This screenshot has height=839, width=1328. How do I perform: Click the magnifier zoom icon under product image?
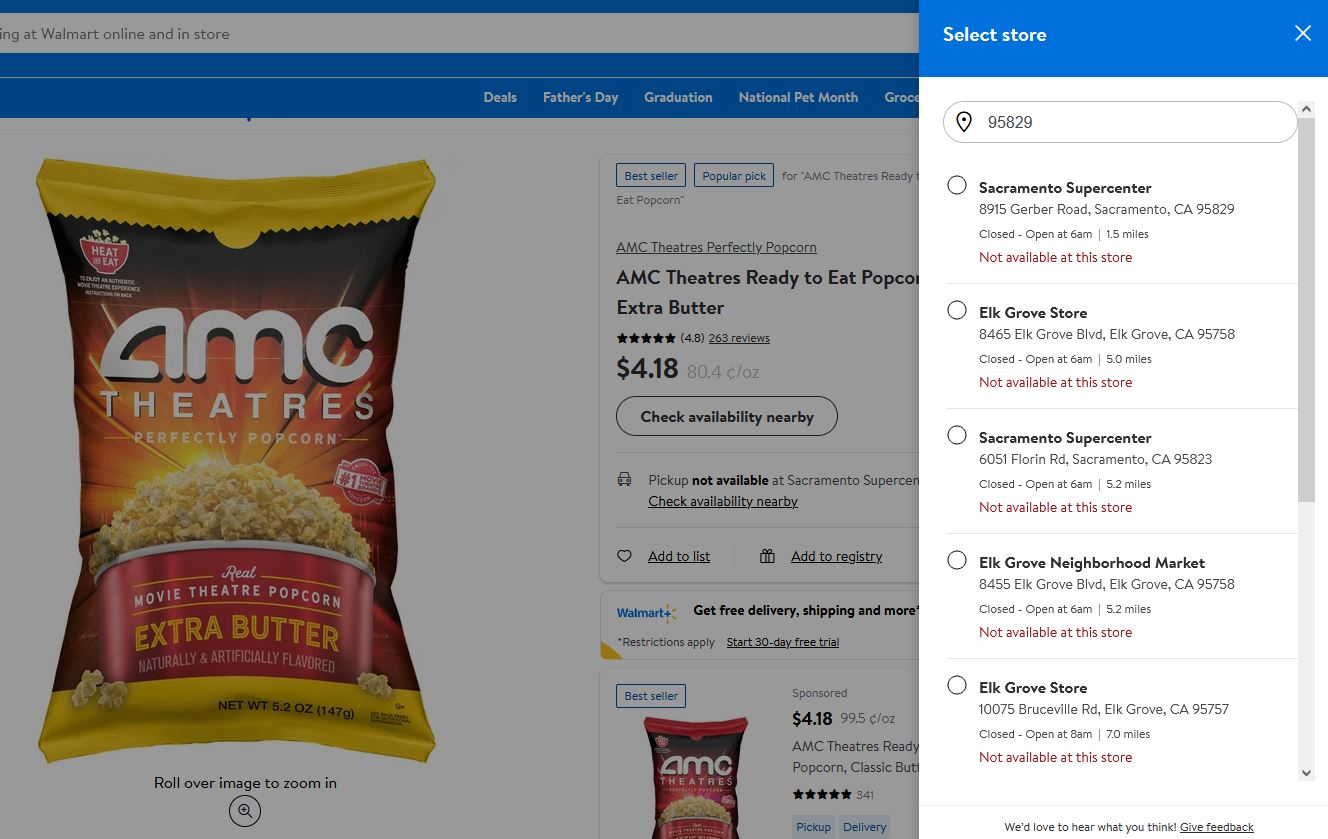click(245, 811)
